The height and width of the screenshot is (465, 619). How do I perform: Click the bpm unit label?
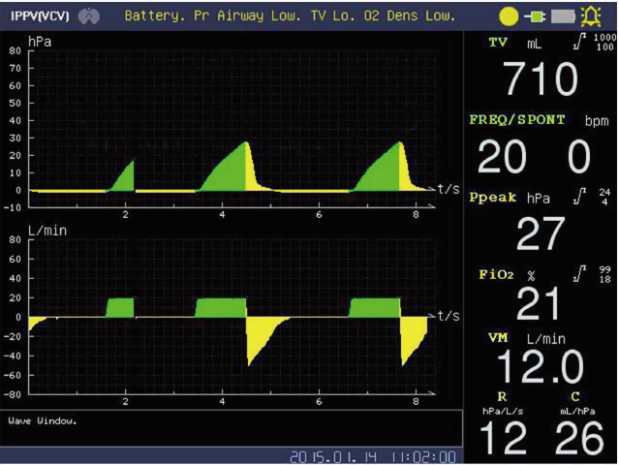(596, 121)
